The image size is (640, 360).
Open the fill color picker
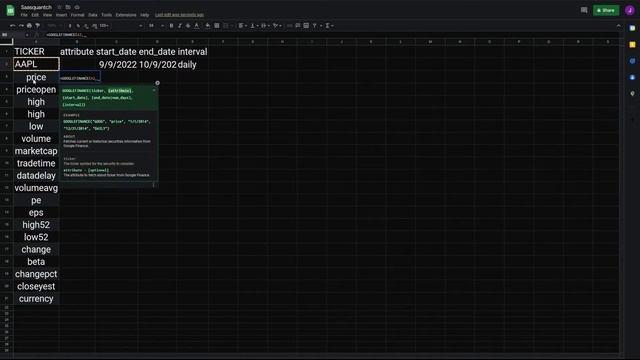208,25
